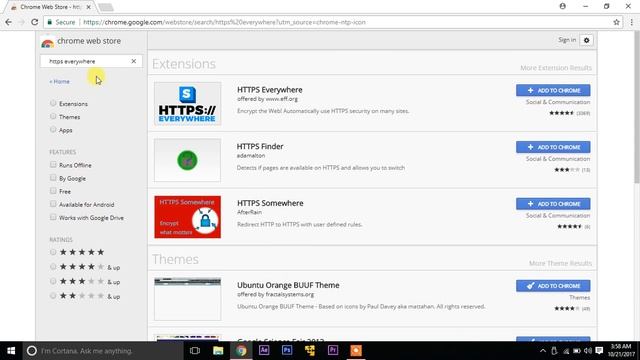Open the Ubuntu Orange BUUF Theme title
This screenshot has height=360, width=640.
[288, 285]
